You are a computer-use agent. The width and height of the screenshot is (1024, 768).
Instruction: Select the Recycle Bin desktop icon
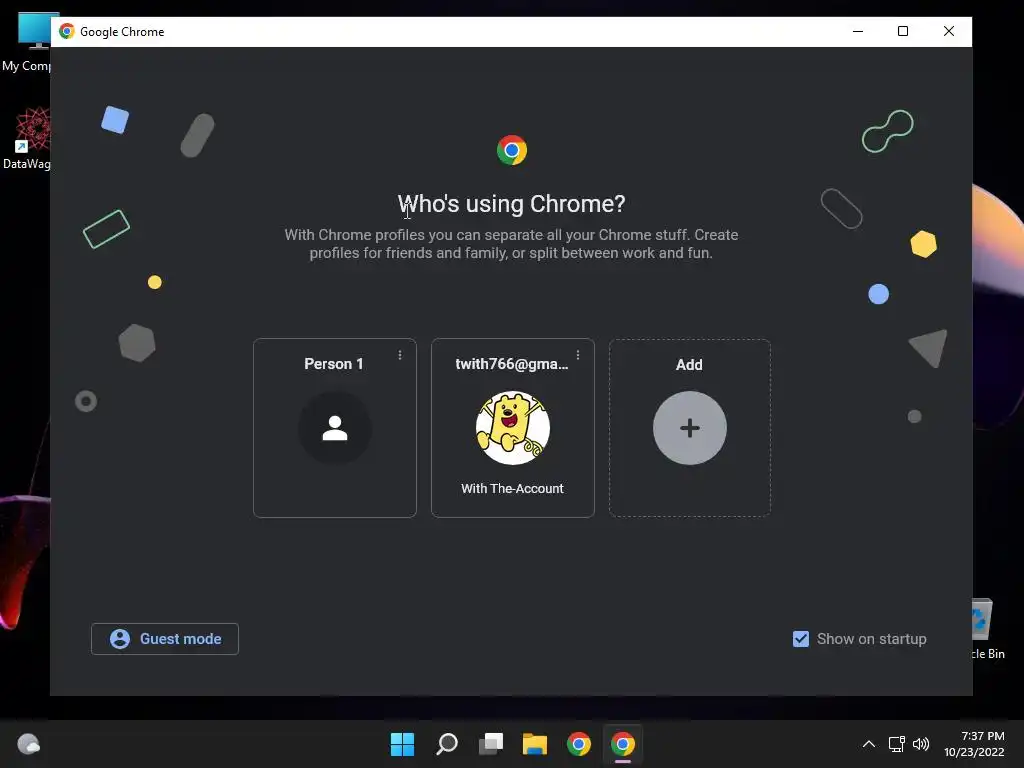click(x=987, y=628)
